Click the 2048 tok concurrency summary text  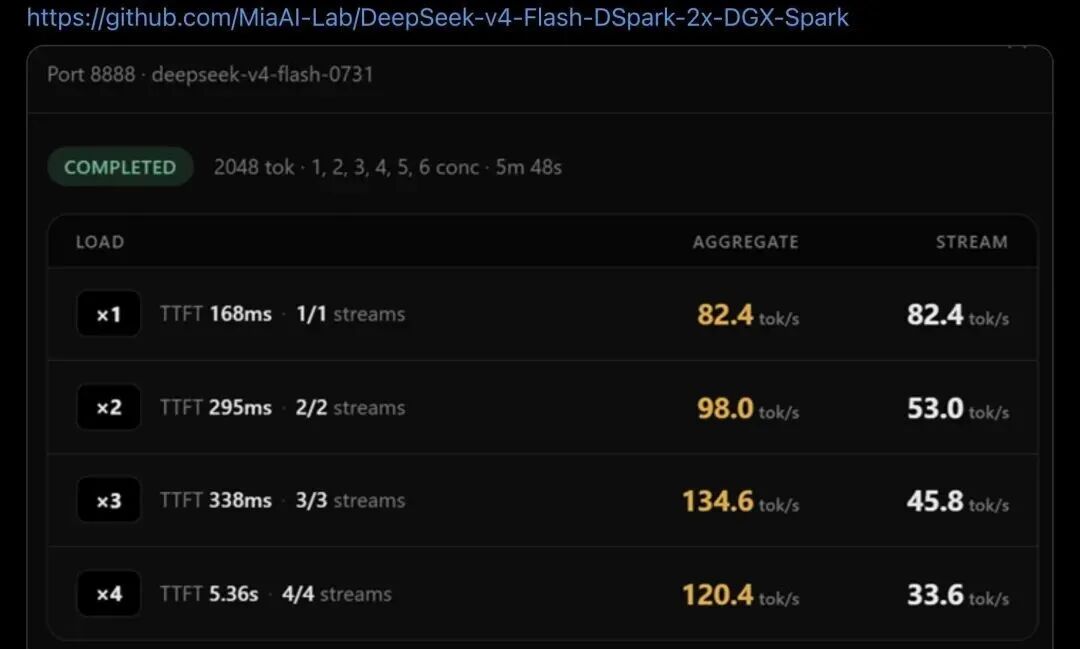[388, 167]
